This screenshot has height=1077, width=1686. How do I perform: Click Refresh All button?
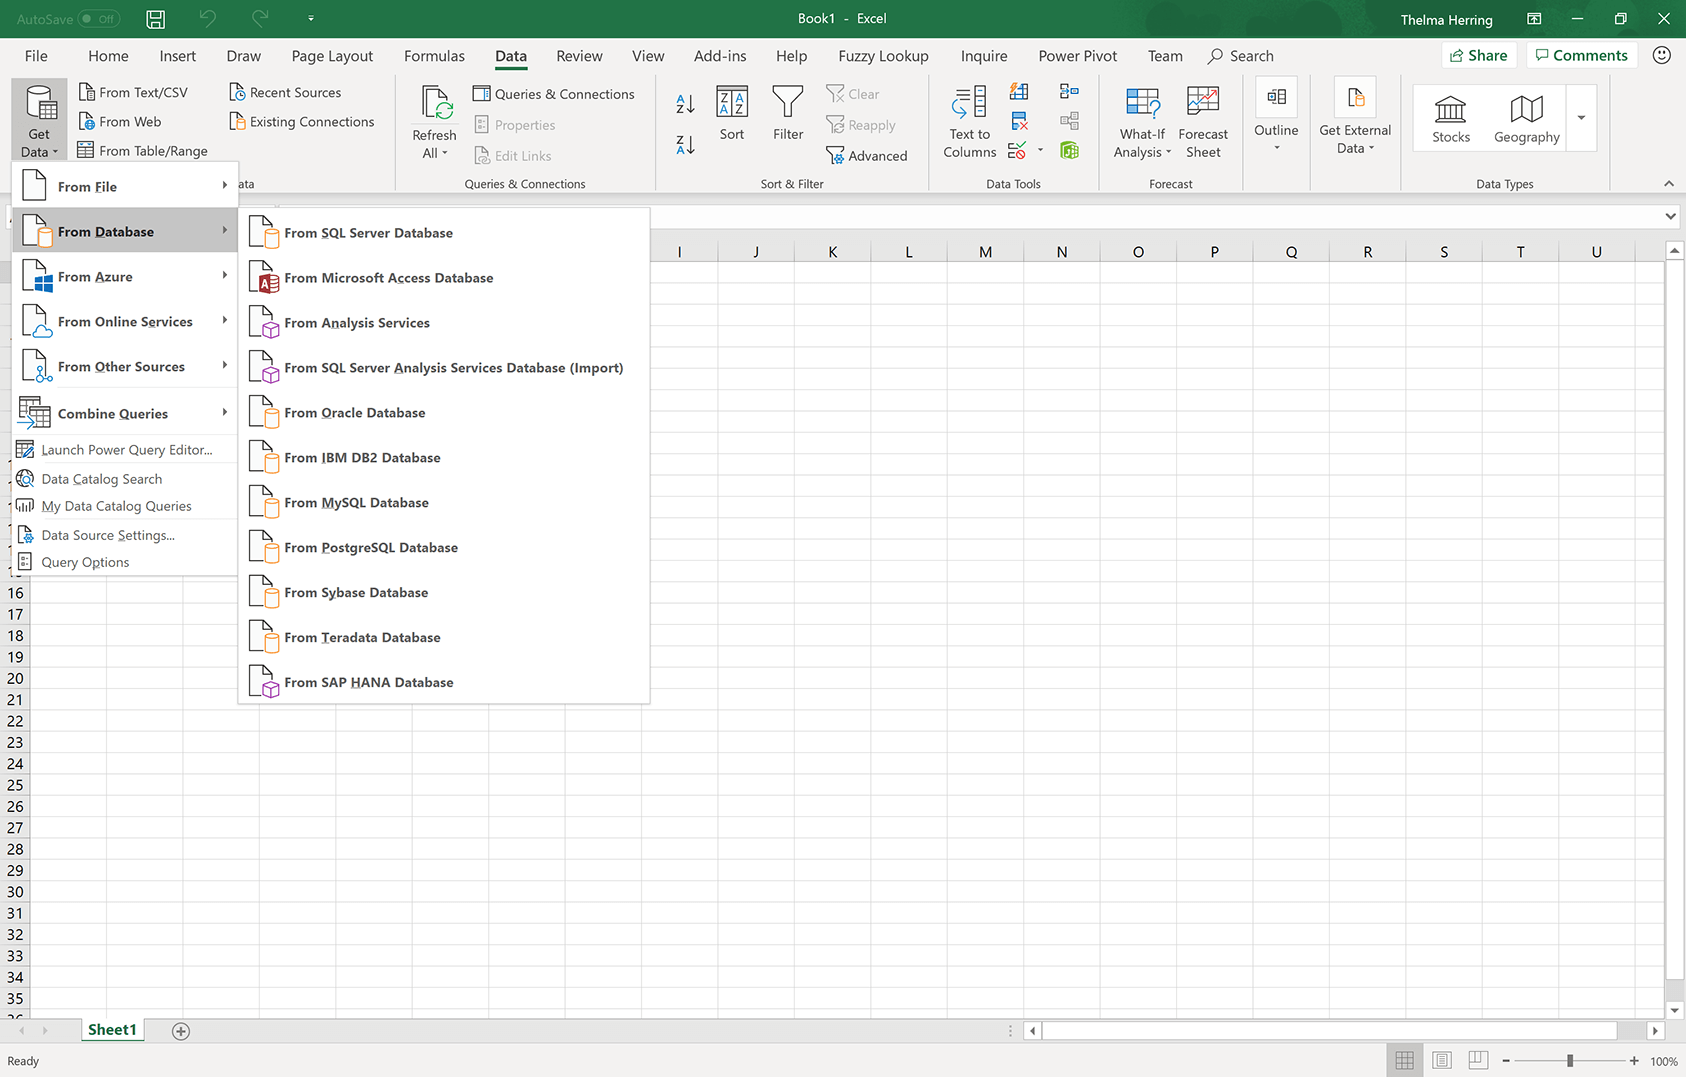pyautogui.click(x=434, y=122)
